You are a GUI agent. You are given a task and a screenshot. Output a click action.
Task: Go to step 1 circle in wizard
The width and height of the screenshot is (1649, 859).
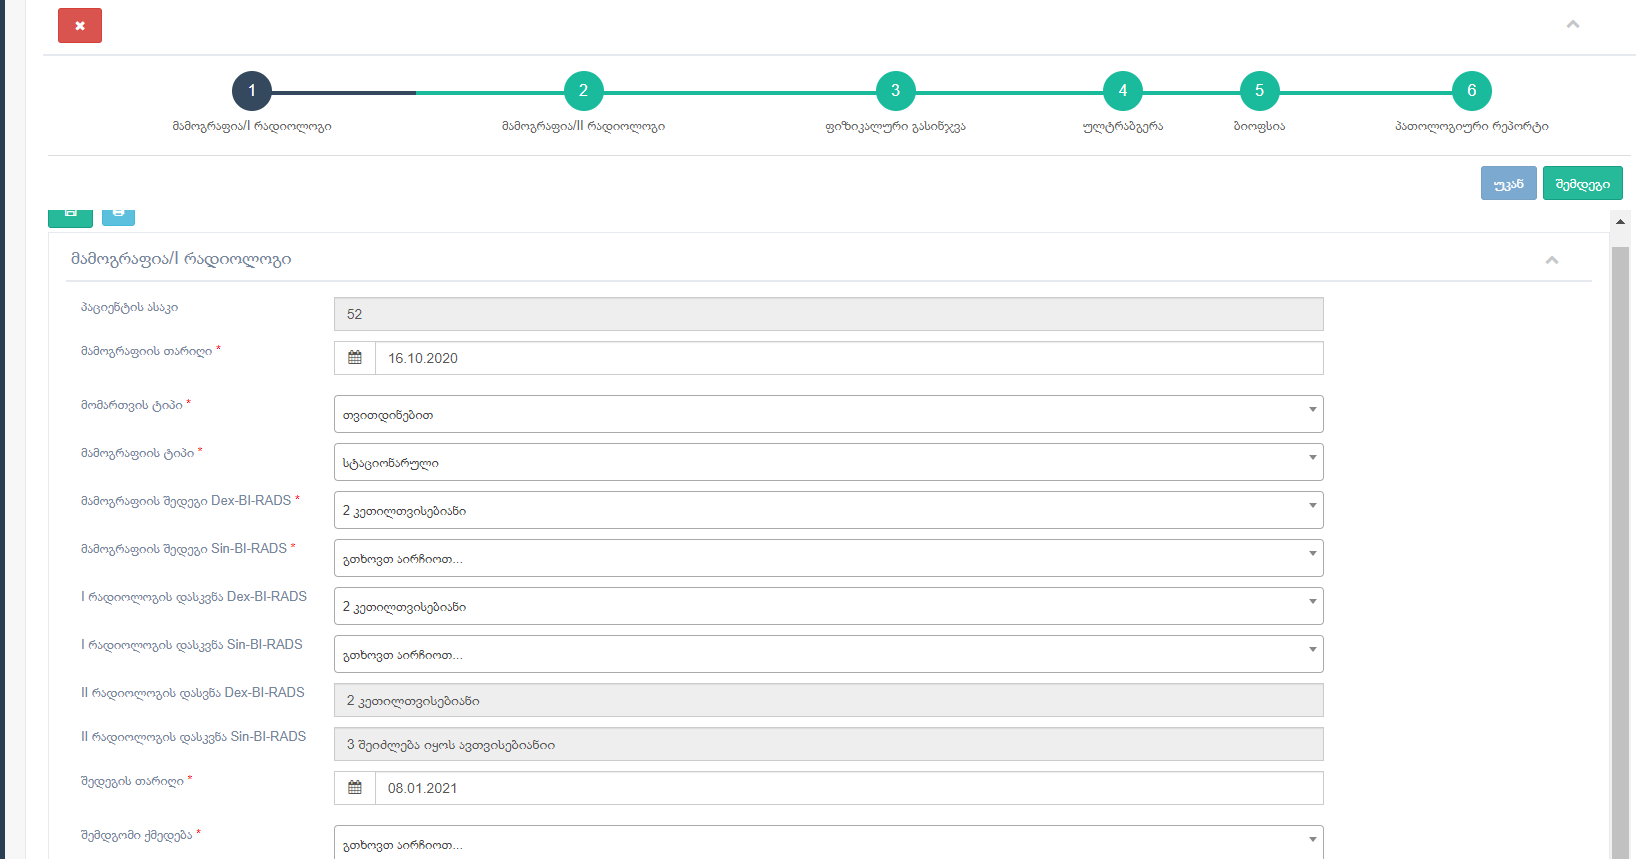pos(252,91)
